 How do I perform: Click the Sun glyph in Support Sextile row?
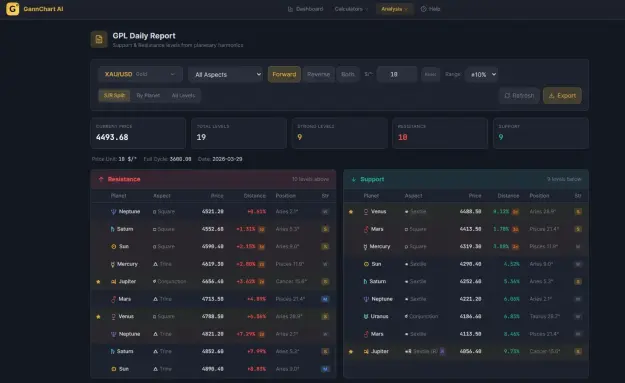[366, 264]
